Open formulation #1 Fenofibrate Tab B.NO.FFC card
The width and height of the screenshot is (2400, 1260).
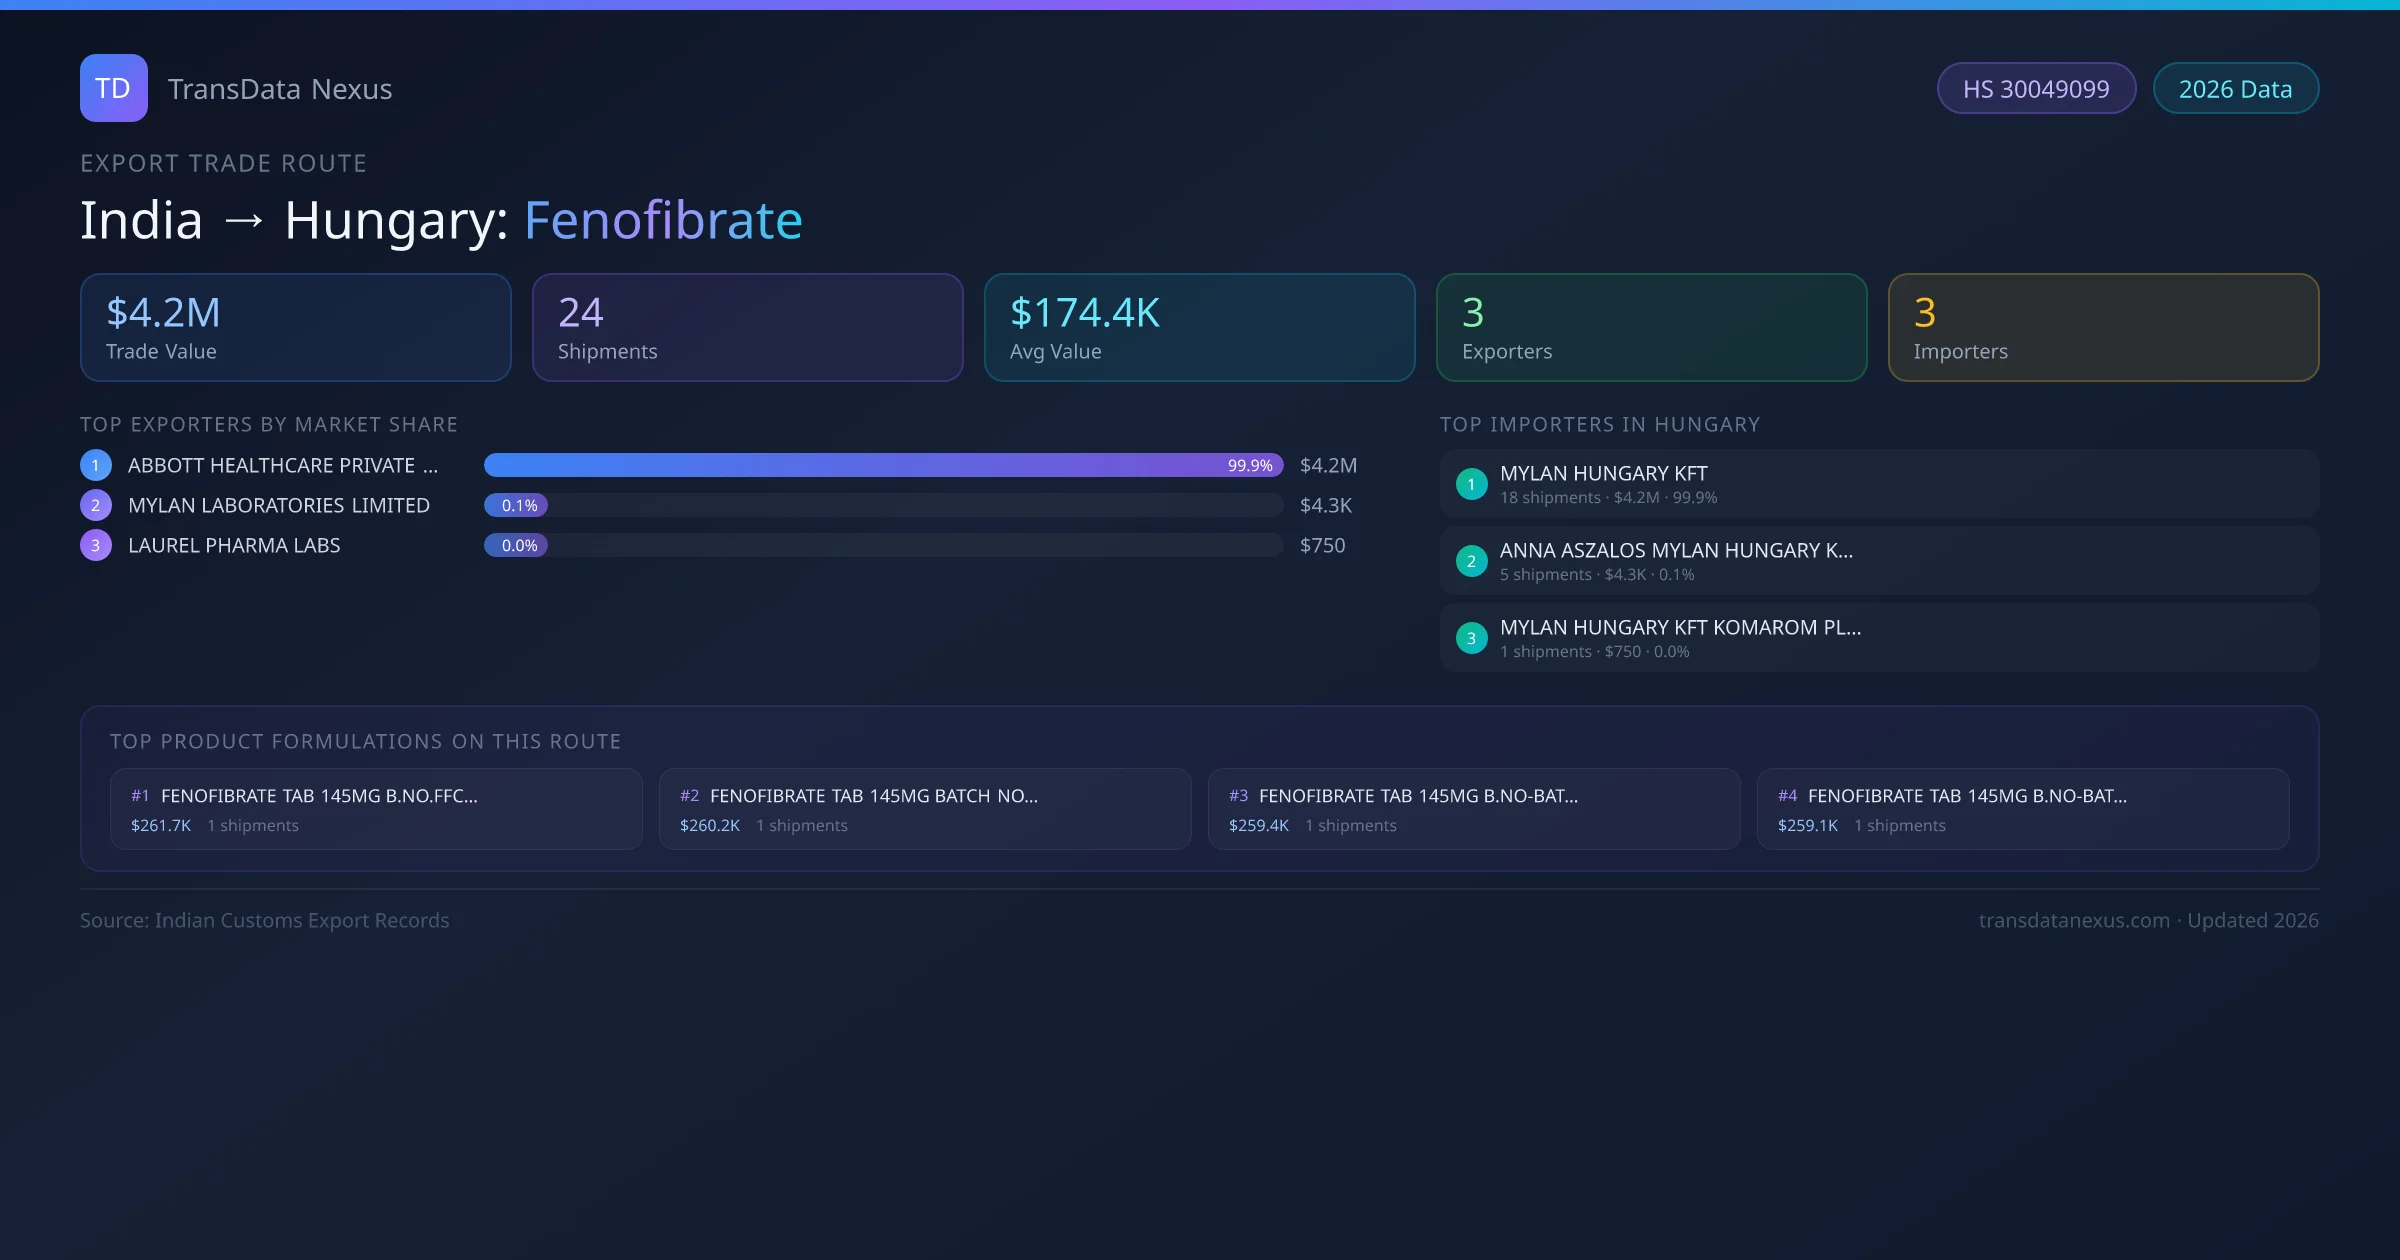[376, 809]
